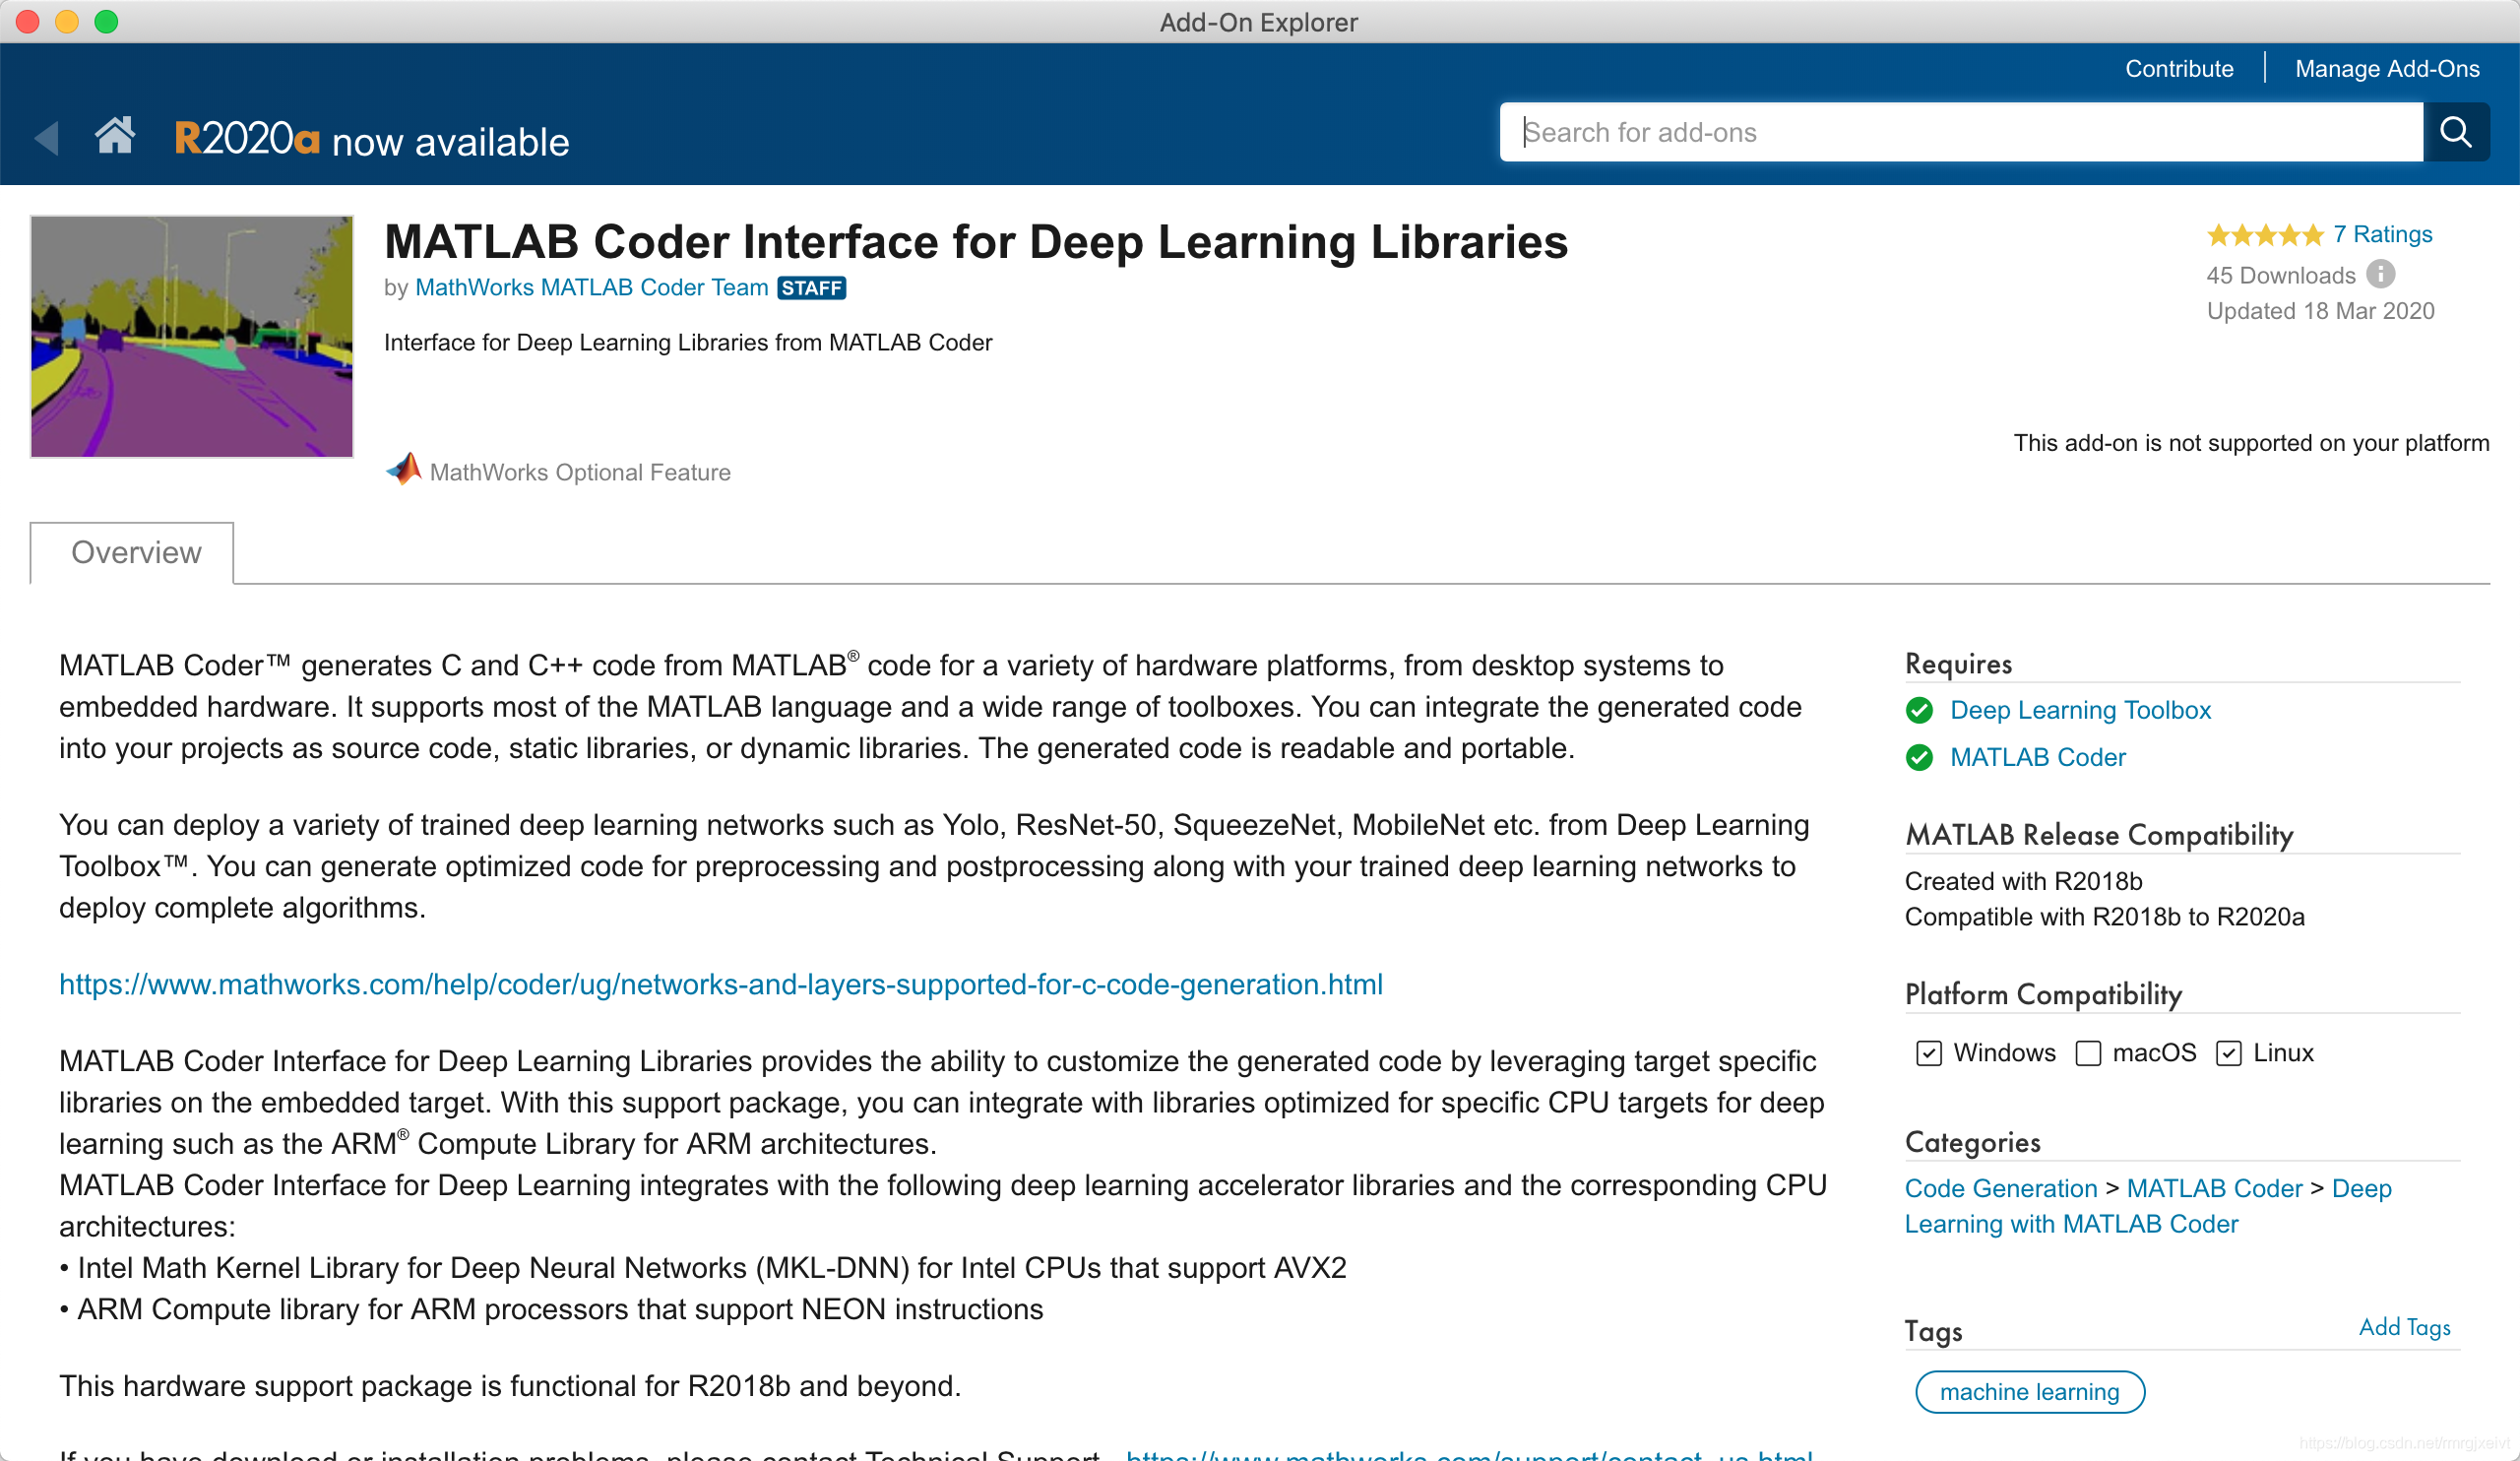2520x1461 pixels.
Task: Open Manage Add-Ons menu item
Action: pyautogui.click(x=2386, y=68)
